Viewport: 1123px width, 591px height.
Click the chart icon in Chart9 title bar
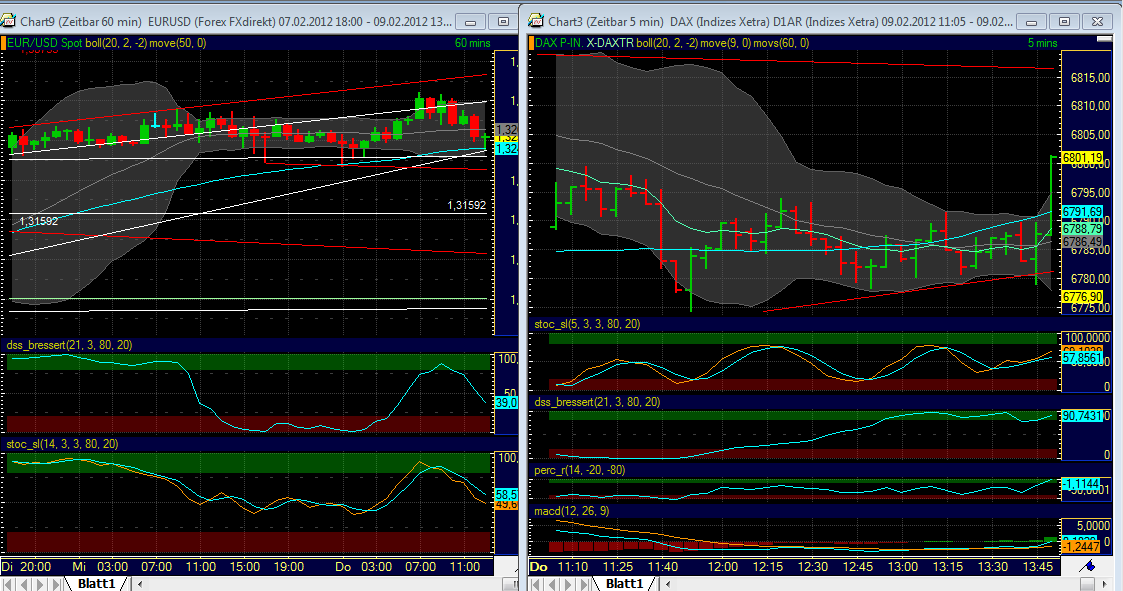8,21
